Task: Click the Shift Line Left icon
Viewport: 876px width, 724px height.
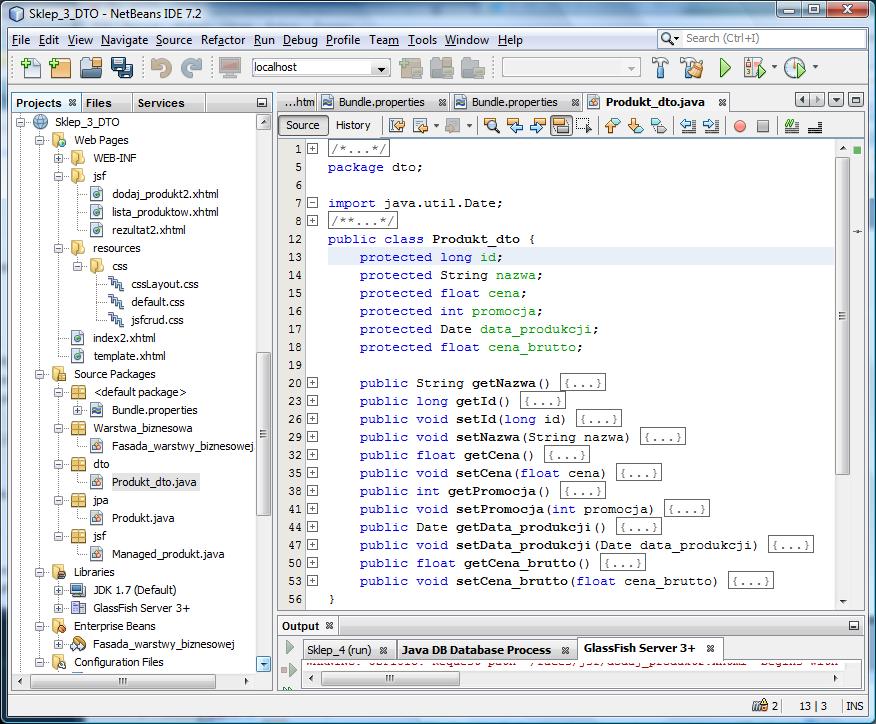Action: pyautogui.click(x=688, y=126)
